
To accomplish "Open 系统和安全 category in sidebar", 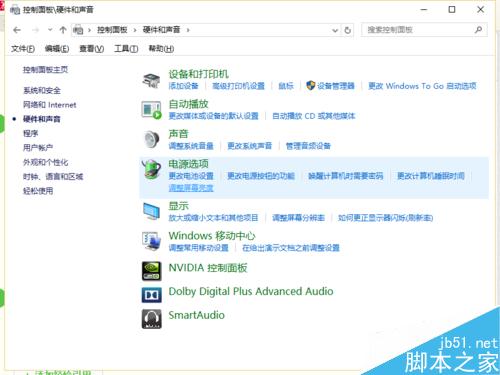I will pos(42,90).
